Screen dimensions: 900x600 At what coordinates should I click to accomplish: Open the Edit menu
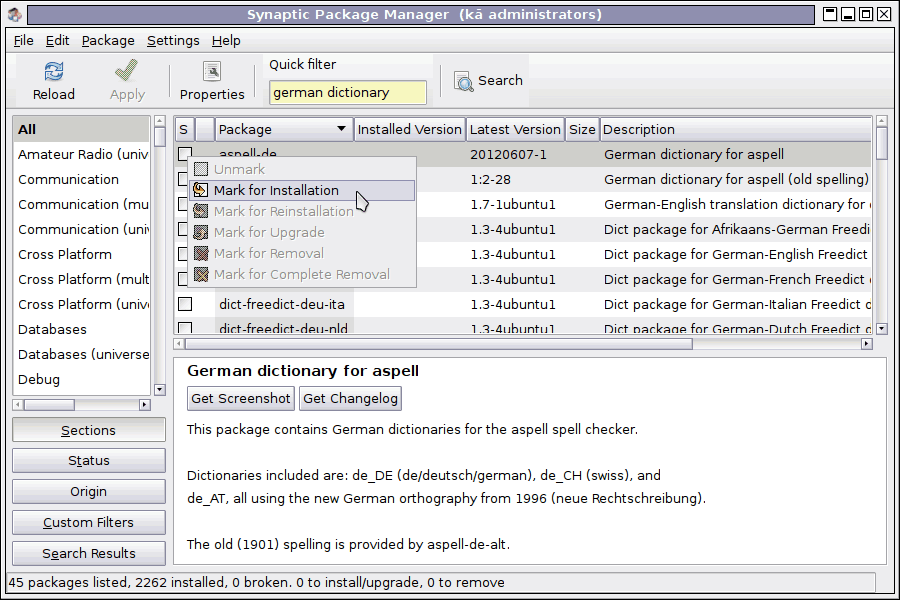coord(57,41)
